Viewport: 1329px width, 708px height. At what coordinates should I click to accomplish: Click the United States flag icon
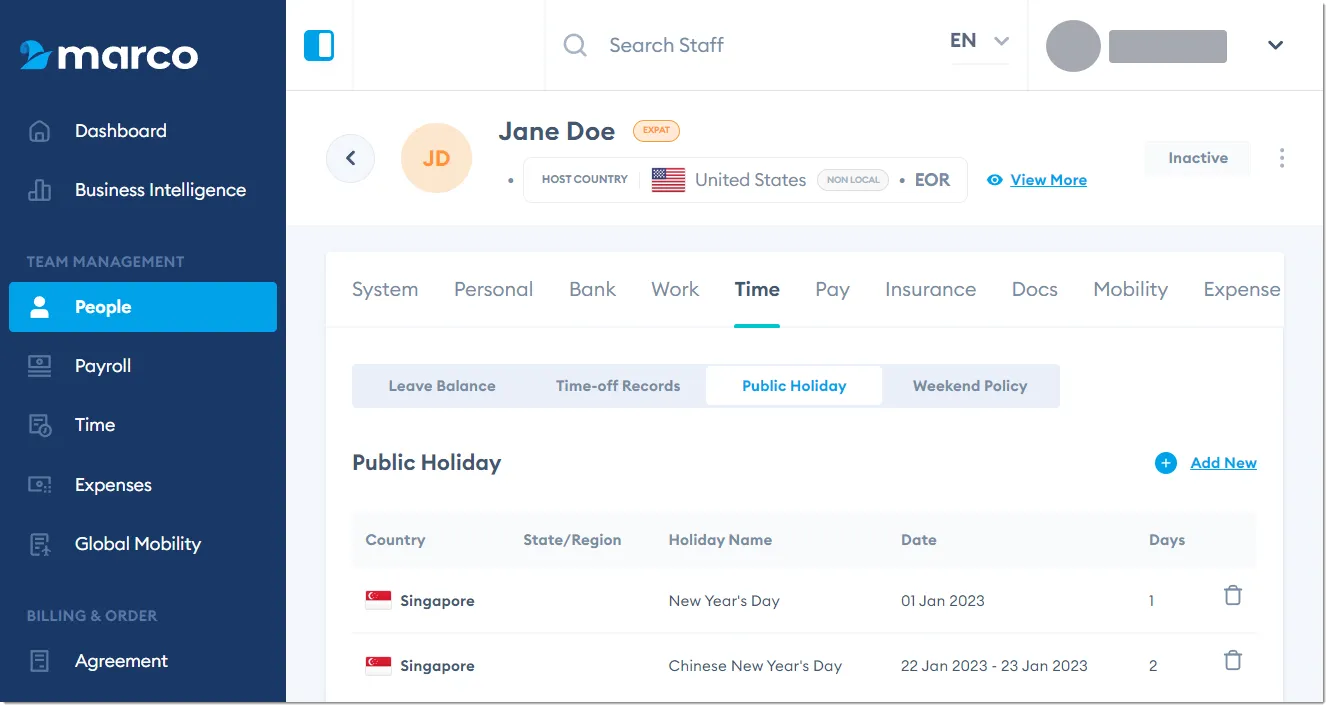point(668,180)
